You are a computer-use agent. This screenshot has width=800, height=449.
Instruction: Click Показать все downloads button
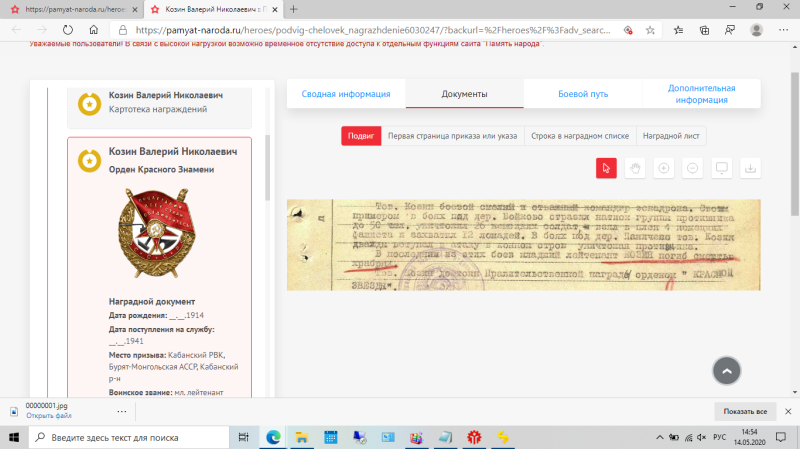pos(745,411)
